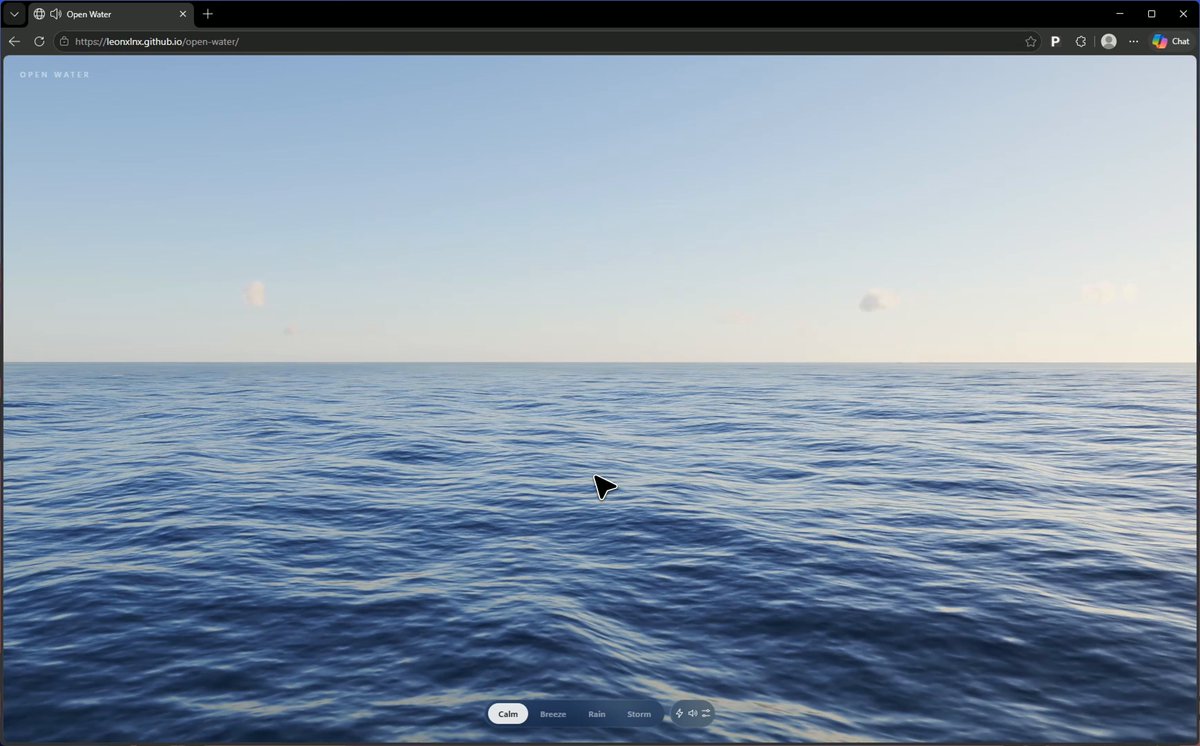Toggle the lightning bolt icon
The image size is (1200, 746).
click(x=680, y=714)
